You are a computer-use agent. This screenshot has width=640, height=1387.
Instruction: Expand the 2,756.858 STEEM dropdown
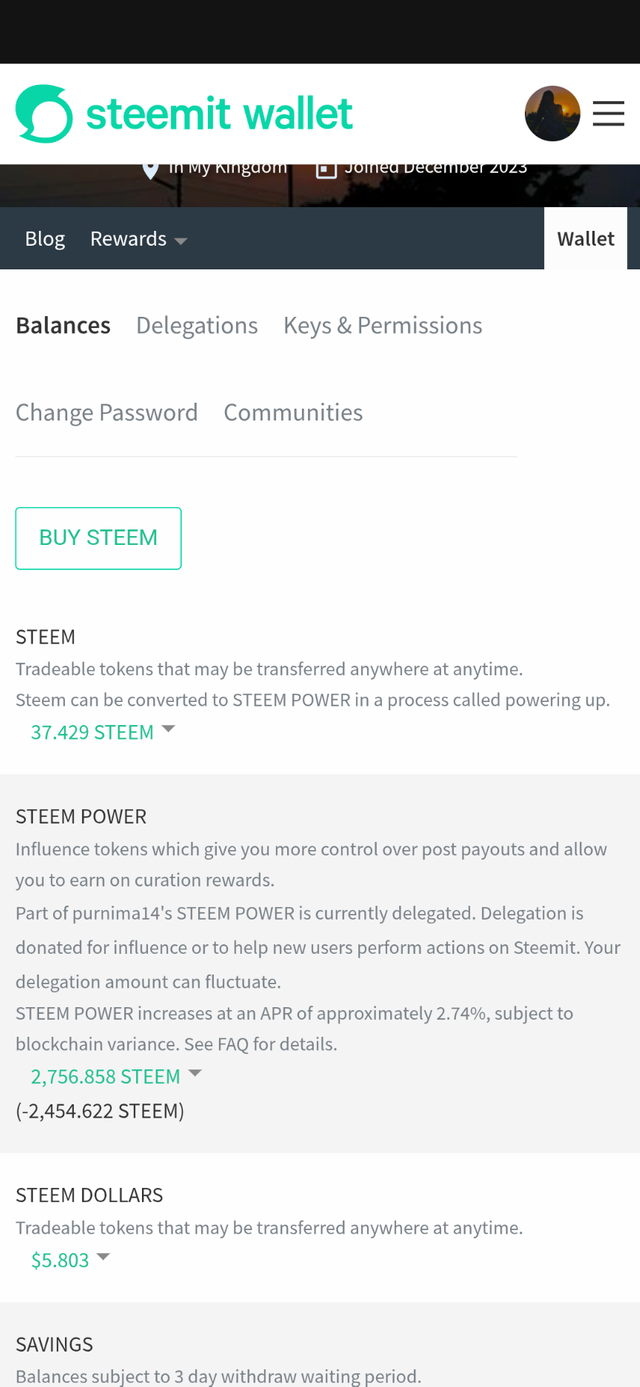tap(116, 1076)
